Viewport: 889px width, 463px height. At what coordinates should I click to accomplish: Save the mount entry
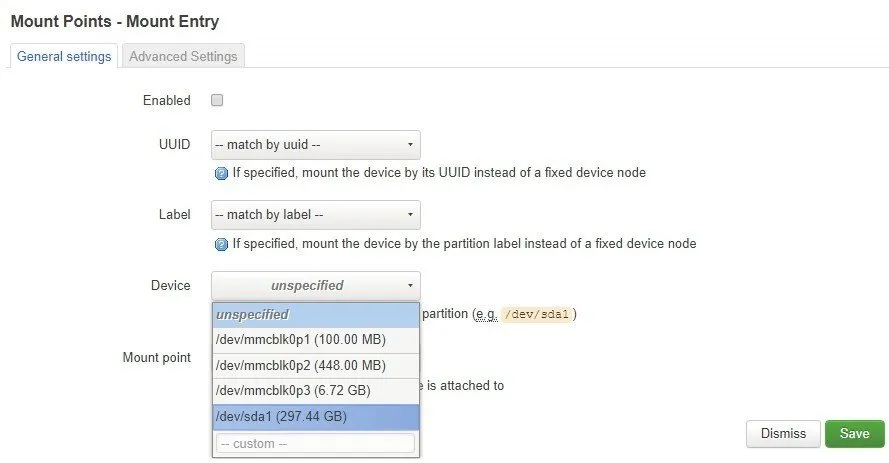coord(854,434)
